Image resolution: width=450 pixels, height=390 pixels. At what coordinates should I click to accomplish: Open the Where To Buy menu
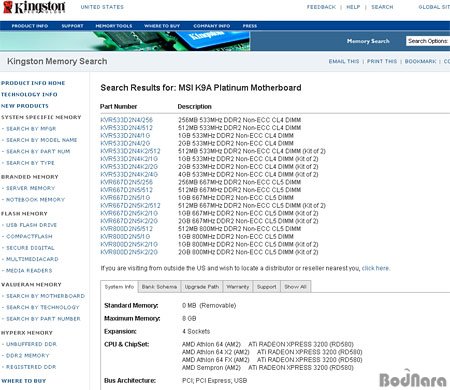(x=162, y=26)
